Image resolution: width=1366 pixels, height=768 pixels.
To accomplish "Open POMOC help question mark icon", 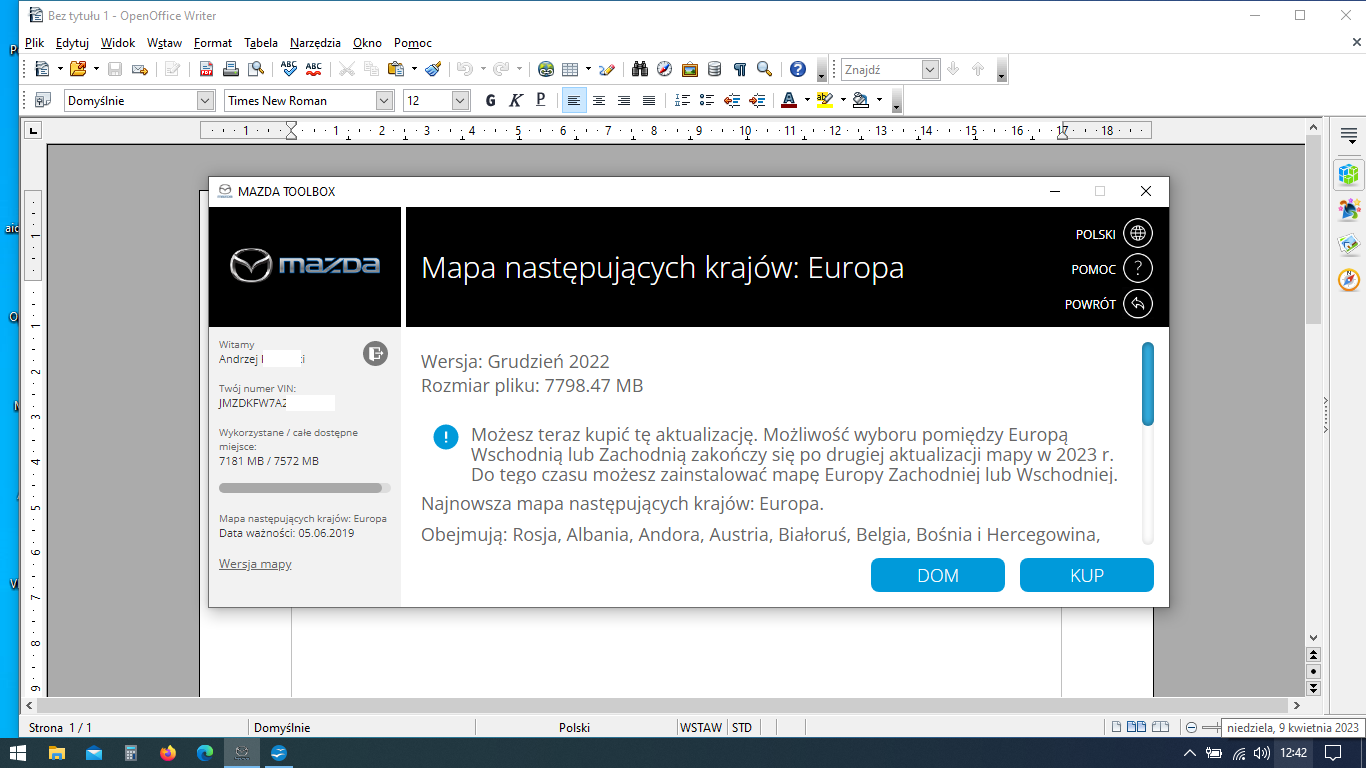I will point(1137,269).
